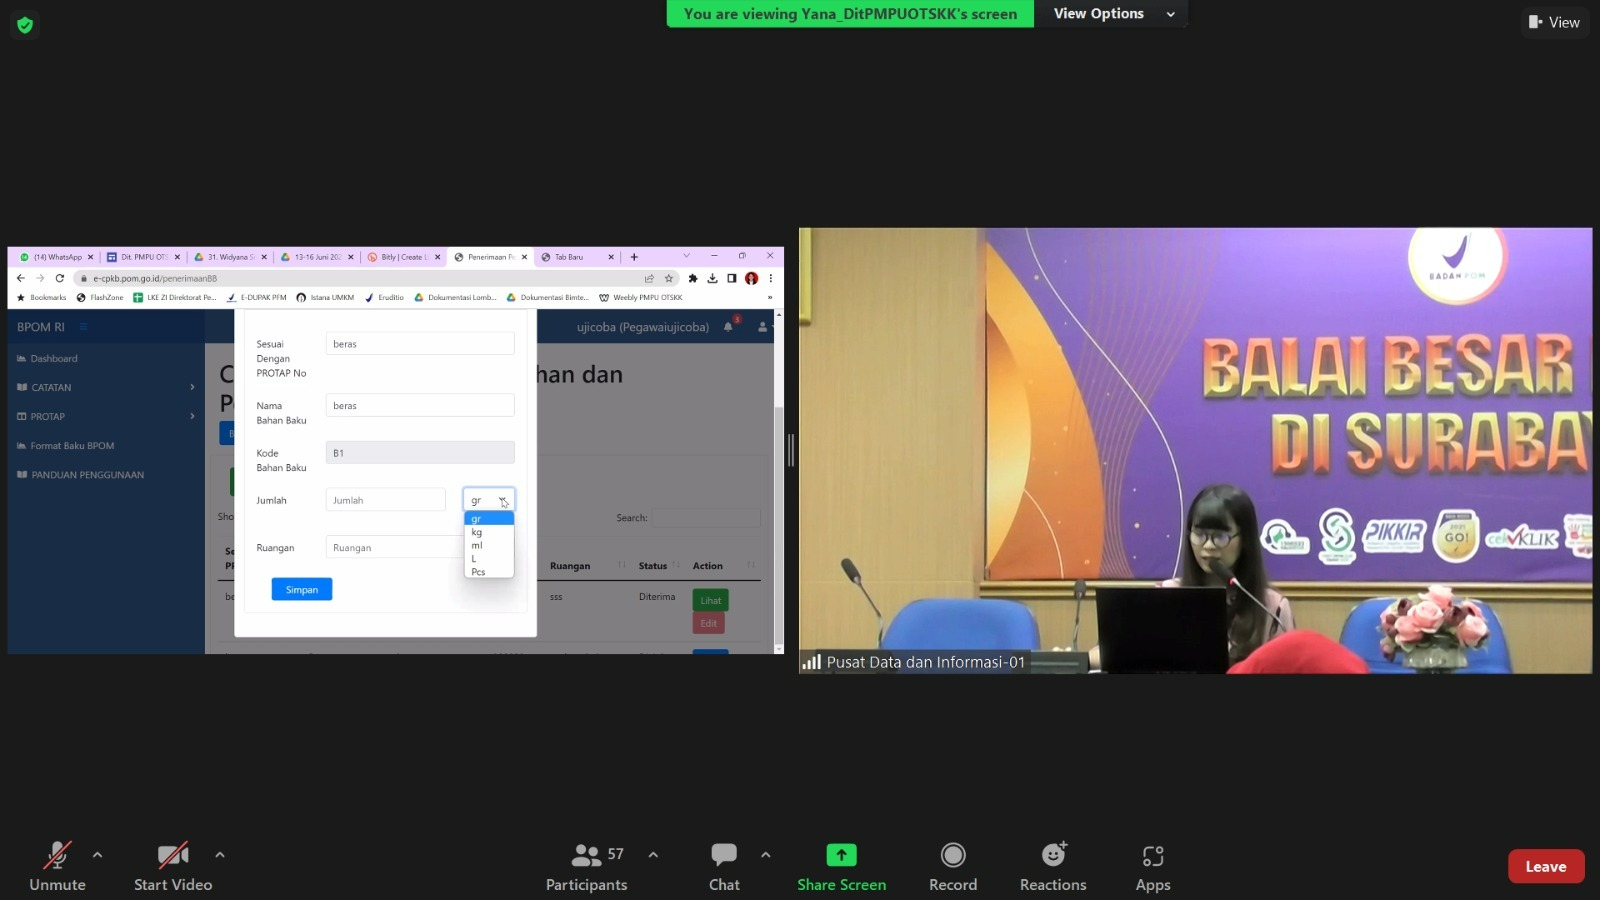This screenshot has height=900, width=1600.
Task: Open the Chat panel
Action: click(x=724, y=867)
